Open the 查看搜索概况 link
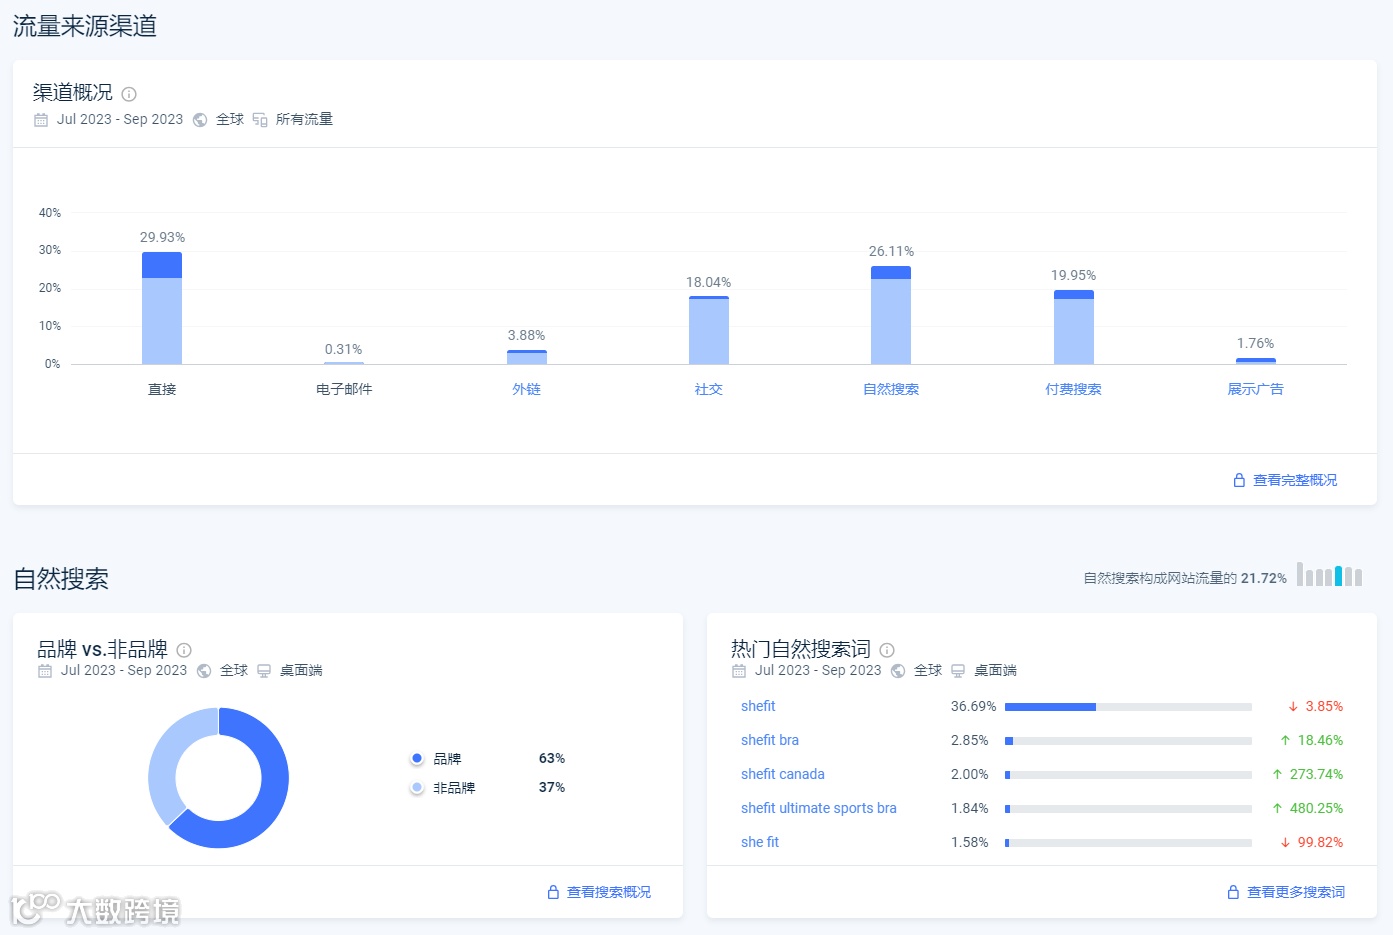Image resolution: width=1393 pixels, height=935 pixels. click(609, 892)
